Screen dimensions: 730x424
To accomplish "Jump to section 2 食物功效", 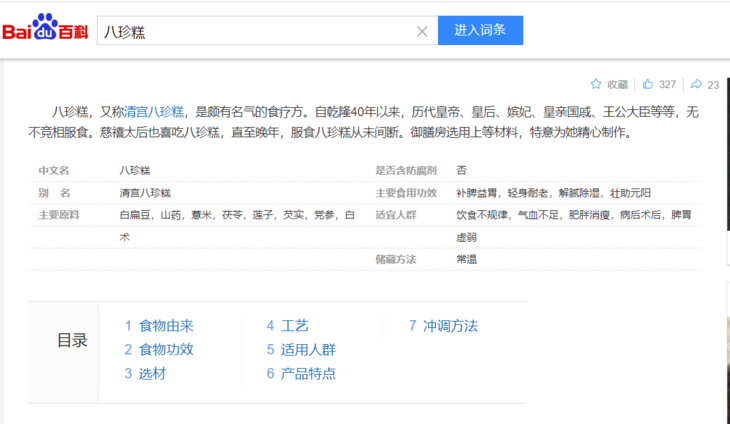I will tap(159, 350).
